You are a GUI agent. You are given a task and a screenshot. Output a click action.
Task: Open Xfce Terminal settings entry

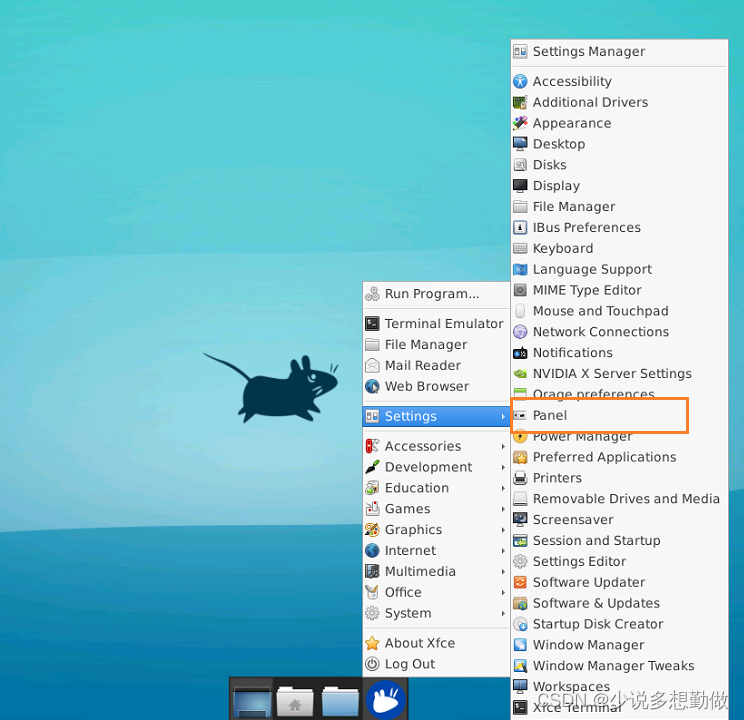pos(619,708)
